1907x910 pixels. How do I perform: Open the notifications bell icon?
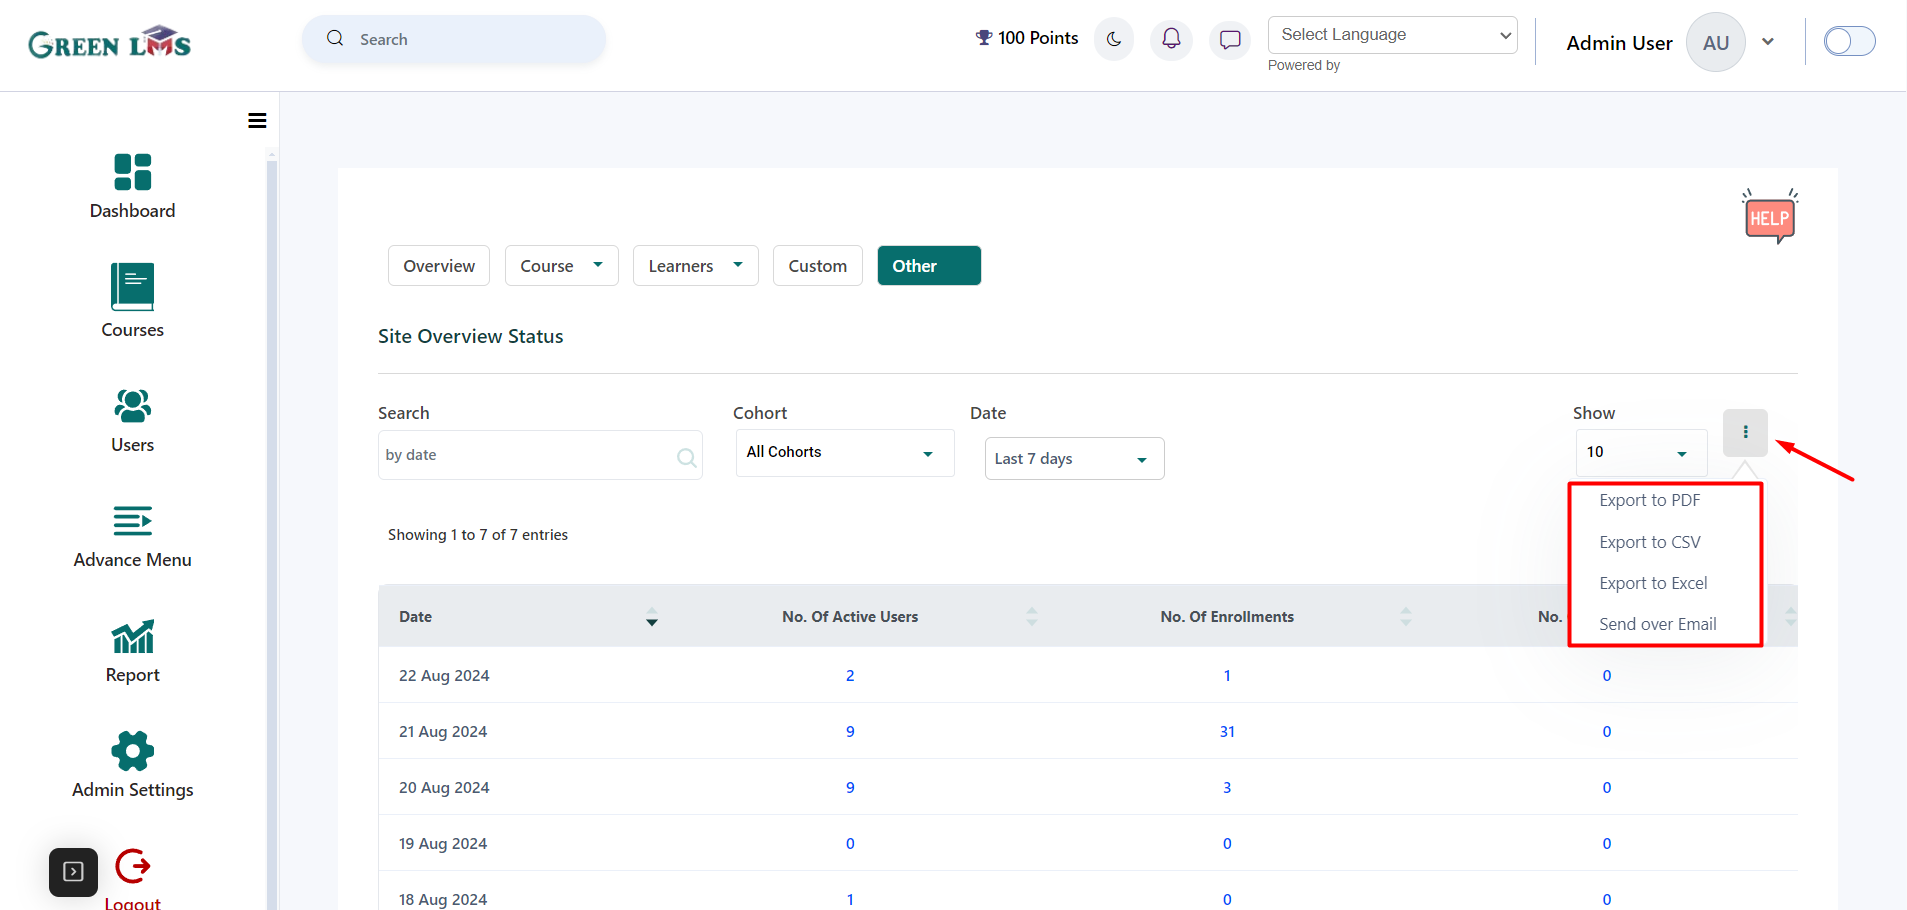[1171, 40]
